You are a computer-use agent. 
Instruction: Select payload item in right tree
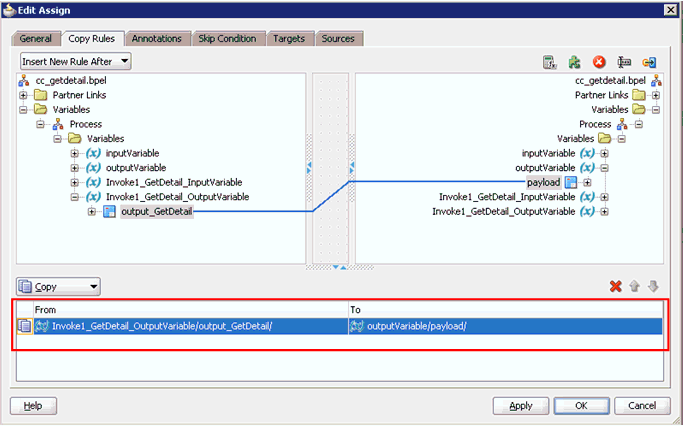coord(544,183)
